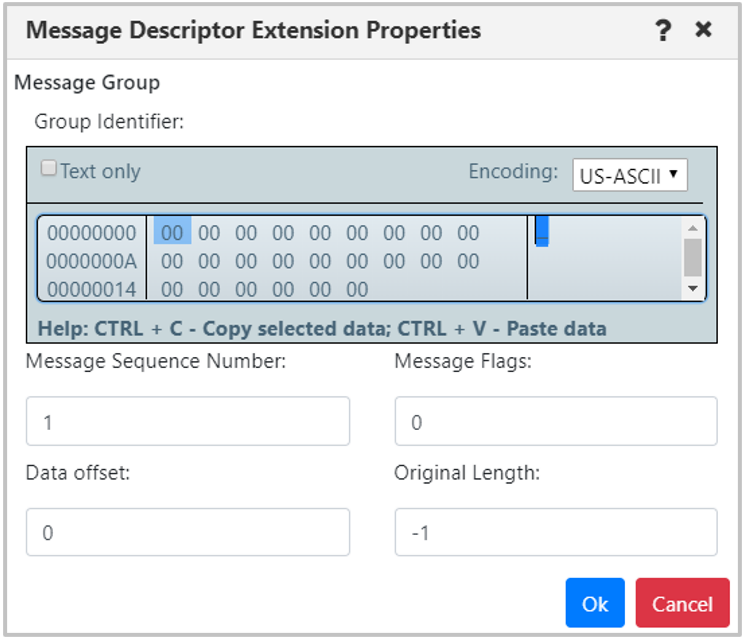Select the highlighted first 00 hex byte
Screen dimensions: 744x637
click(x=172, y=232)
